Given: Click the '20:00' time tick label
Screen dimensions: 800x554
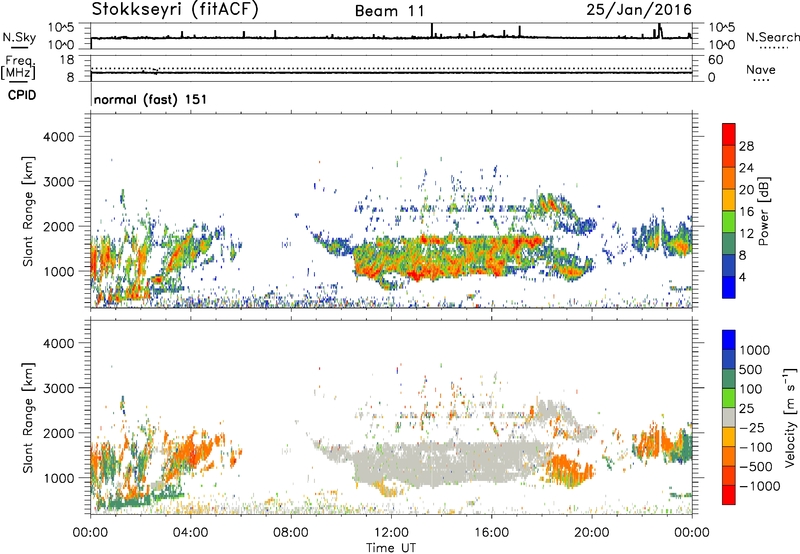Looking at the screenshot, I should (x=592, y=533).
